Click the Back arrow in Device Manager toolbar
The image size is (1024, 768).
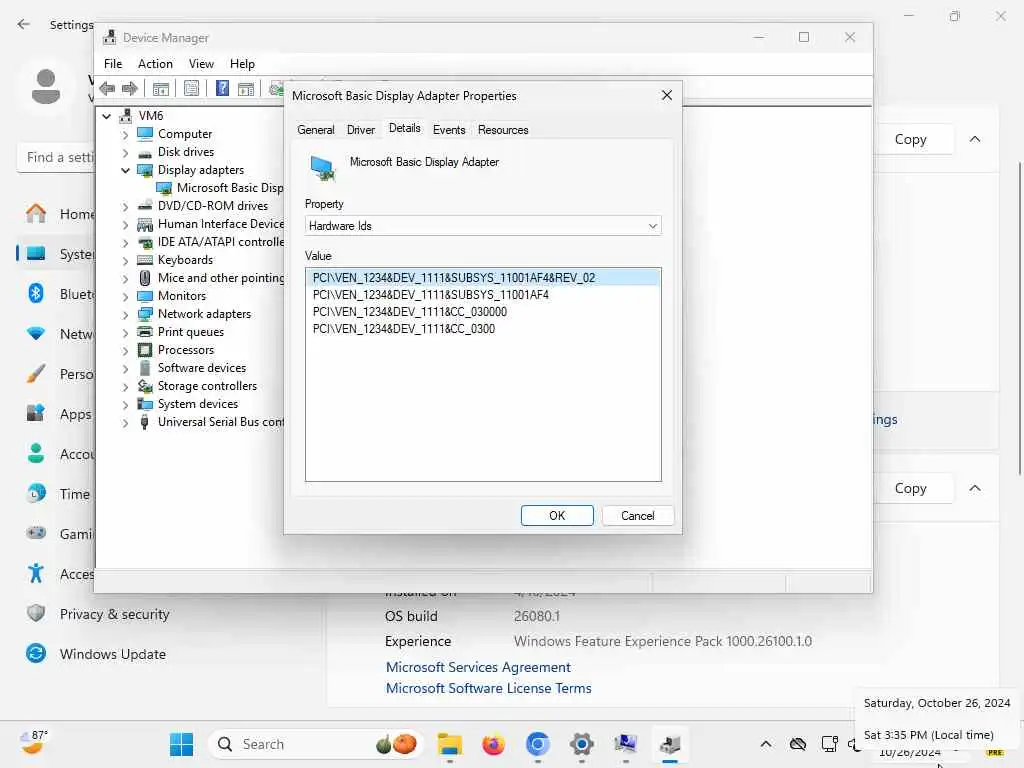(108, 88)
